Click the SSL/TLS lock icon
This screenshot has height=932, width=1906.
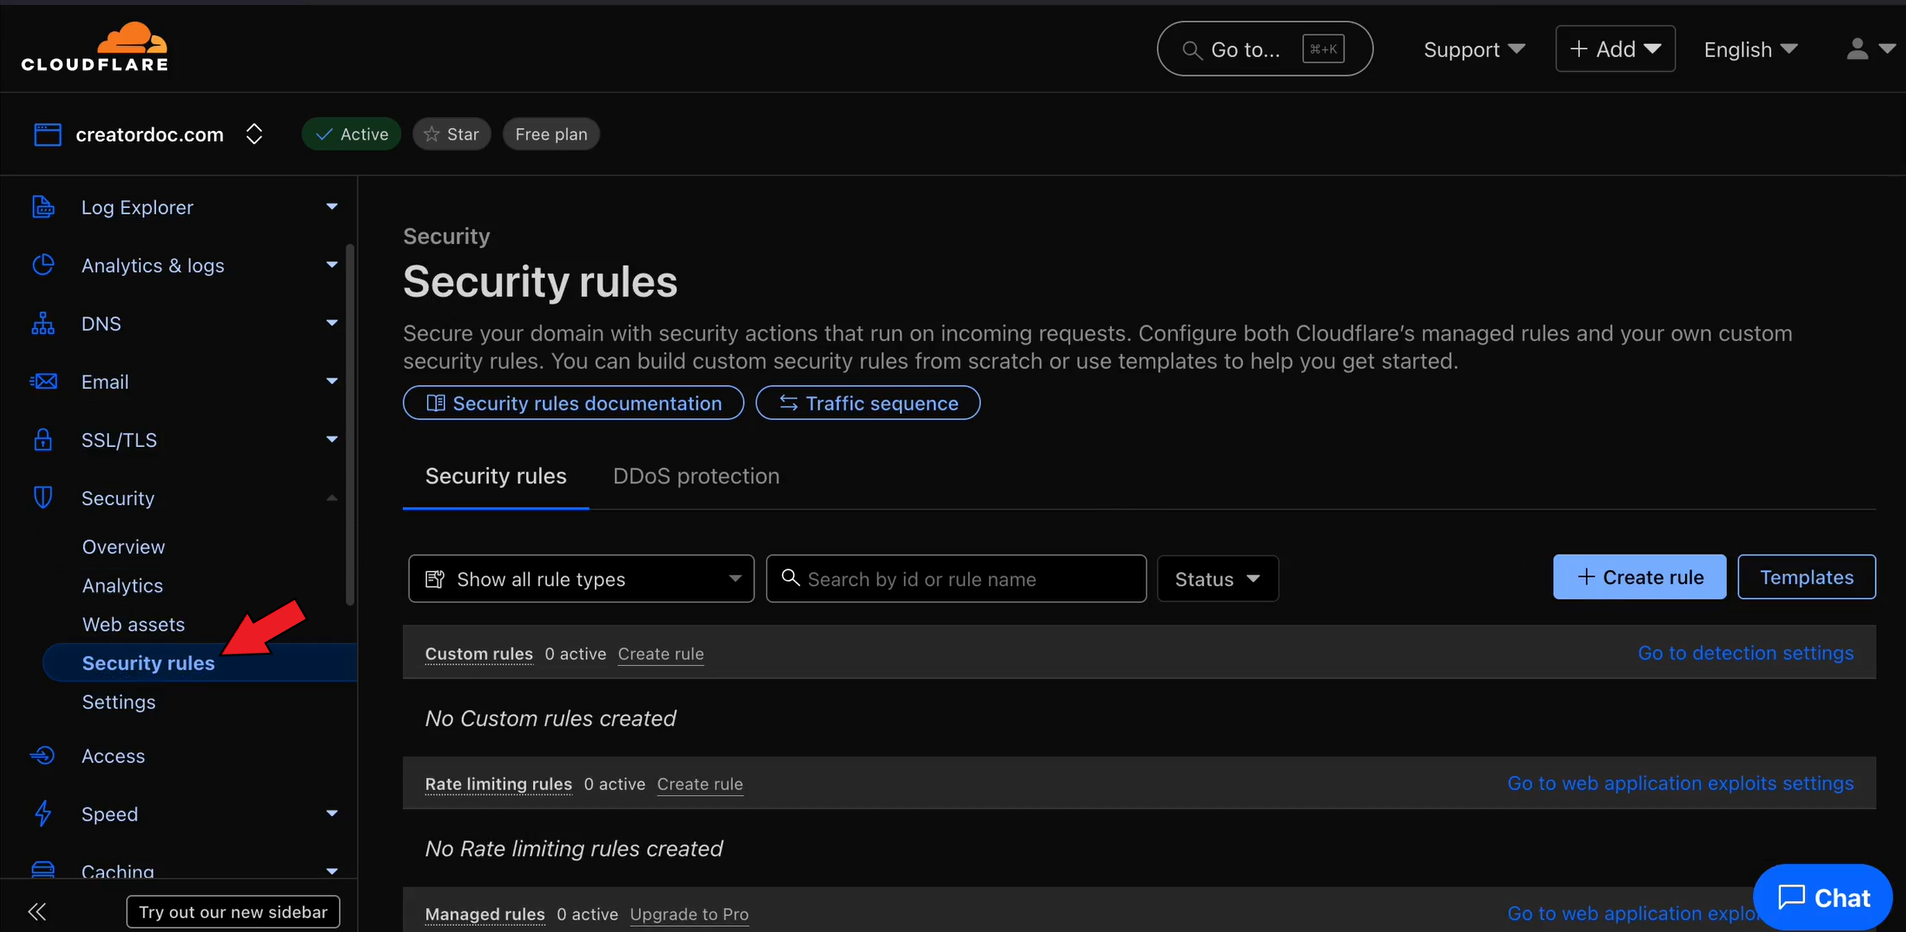point(43,440)
